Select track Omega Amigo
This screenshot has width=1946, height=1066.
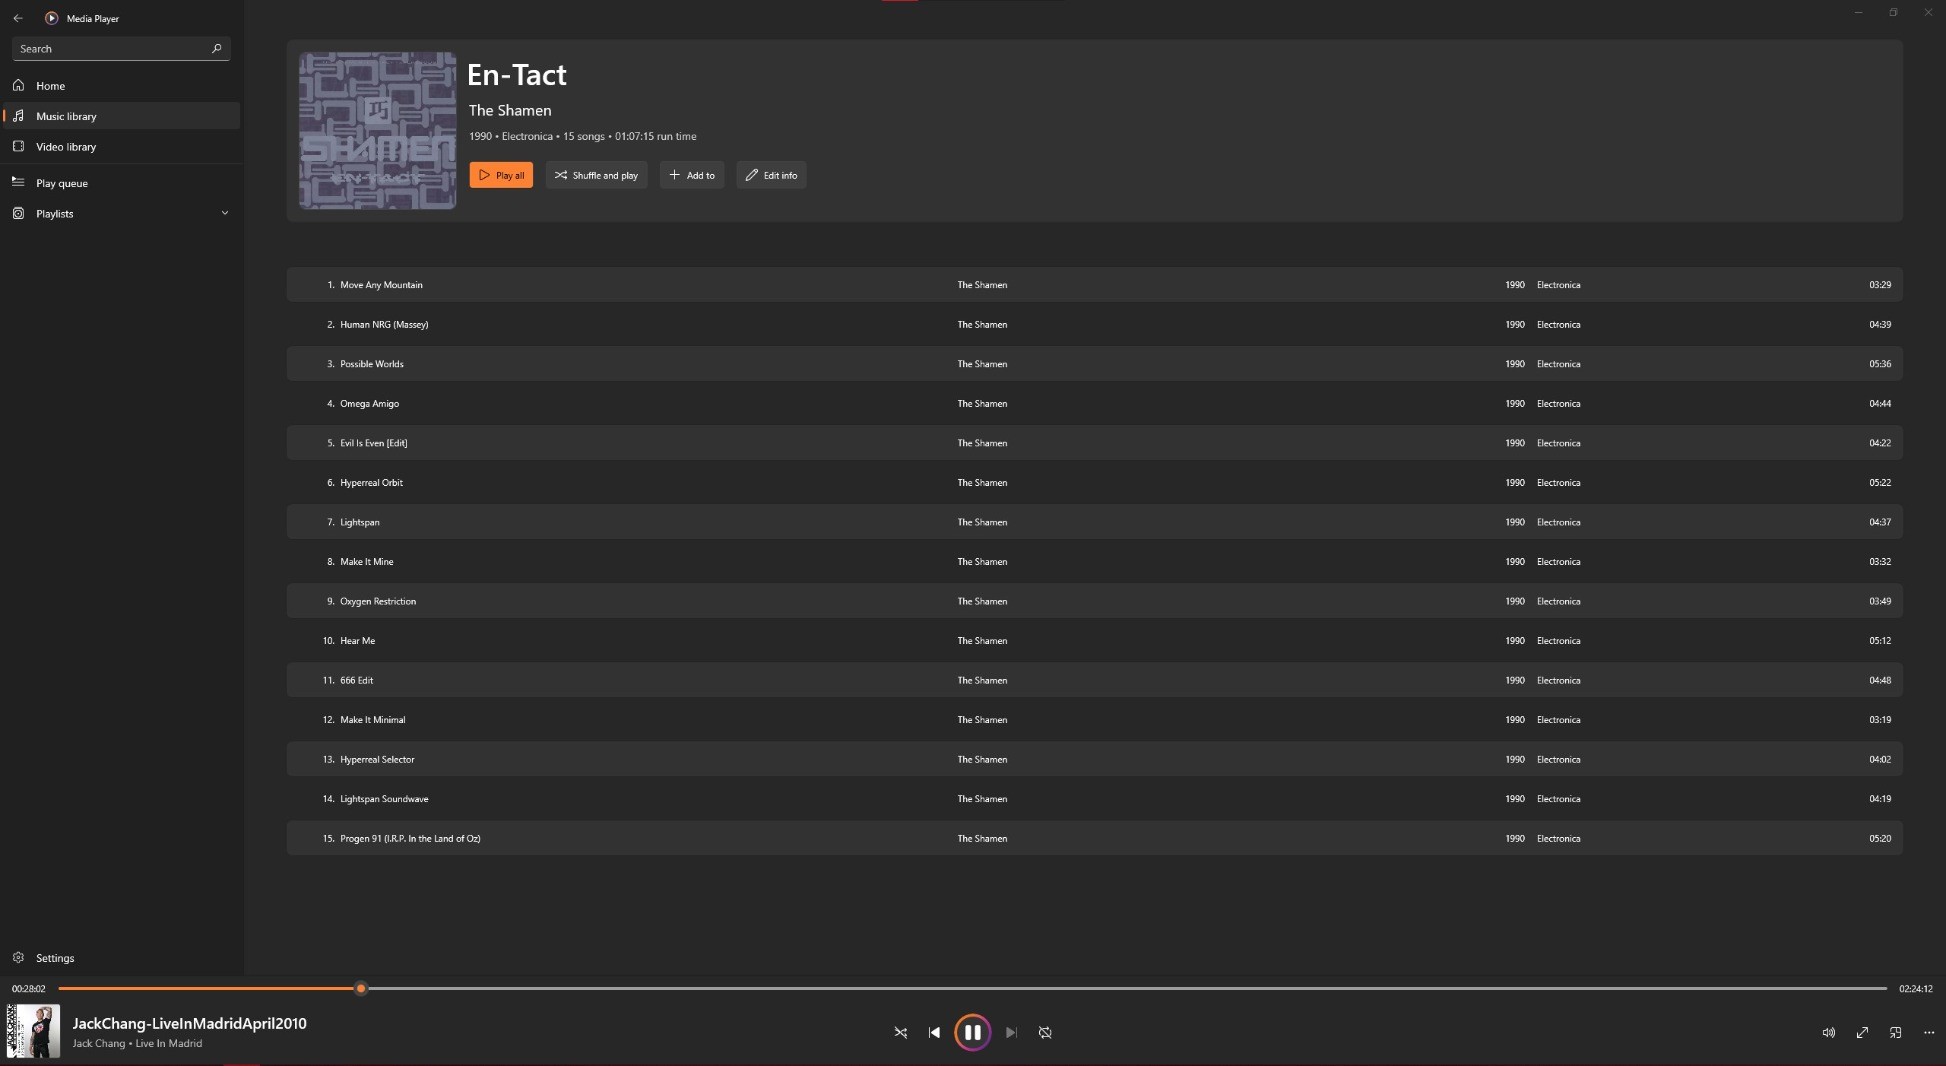pyautogui.click(x=1094, y=403)
